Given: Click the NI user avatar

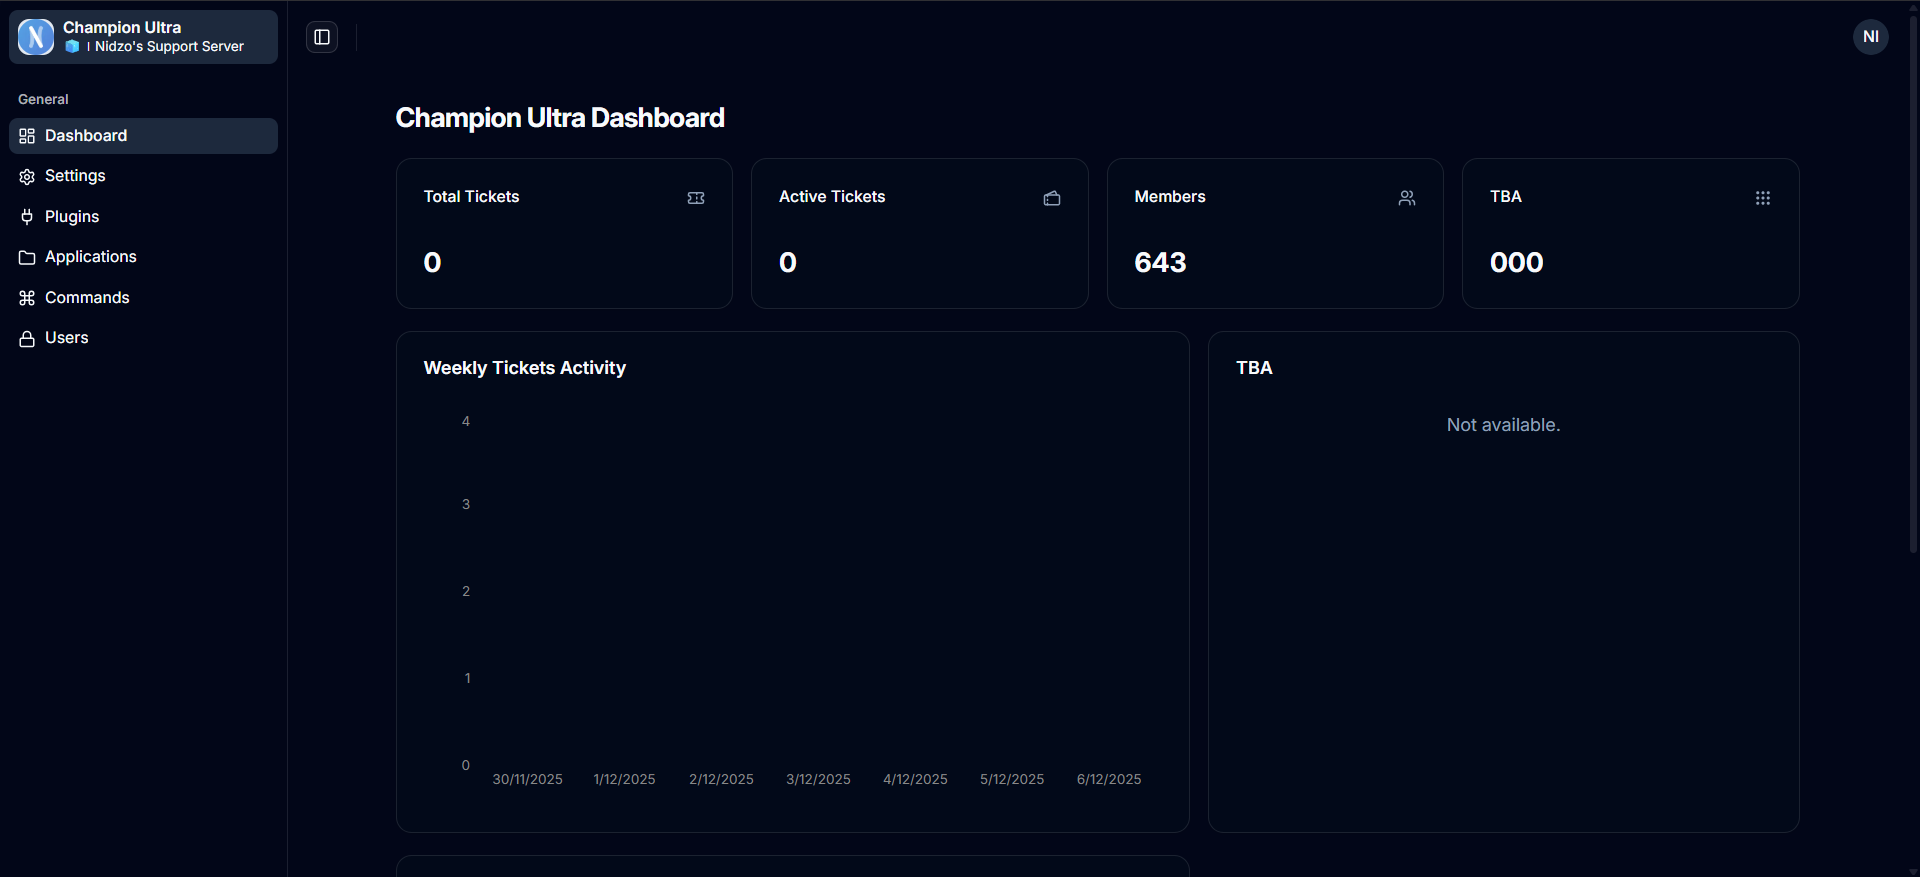Looking at the screenshot, I should [1870, 37].
